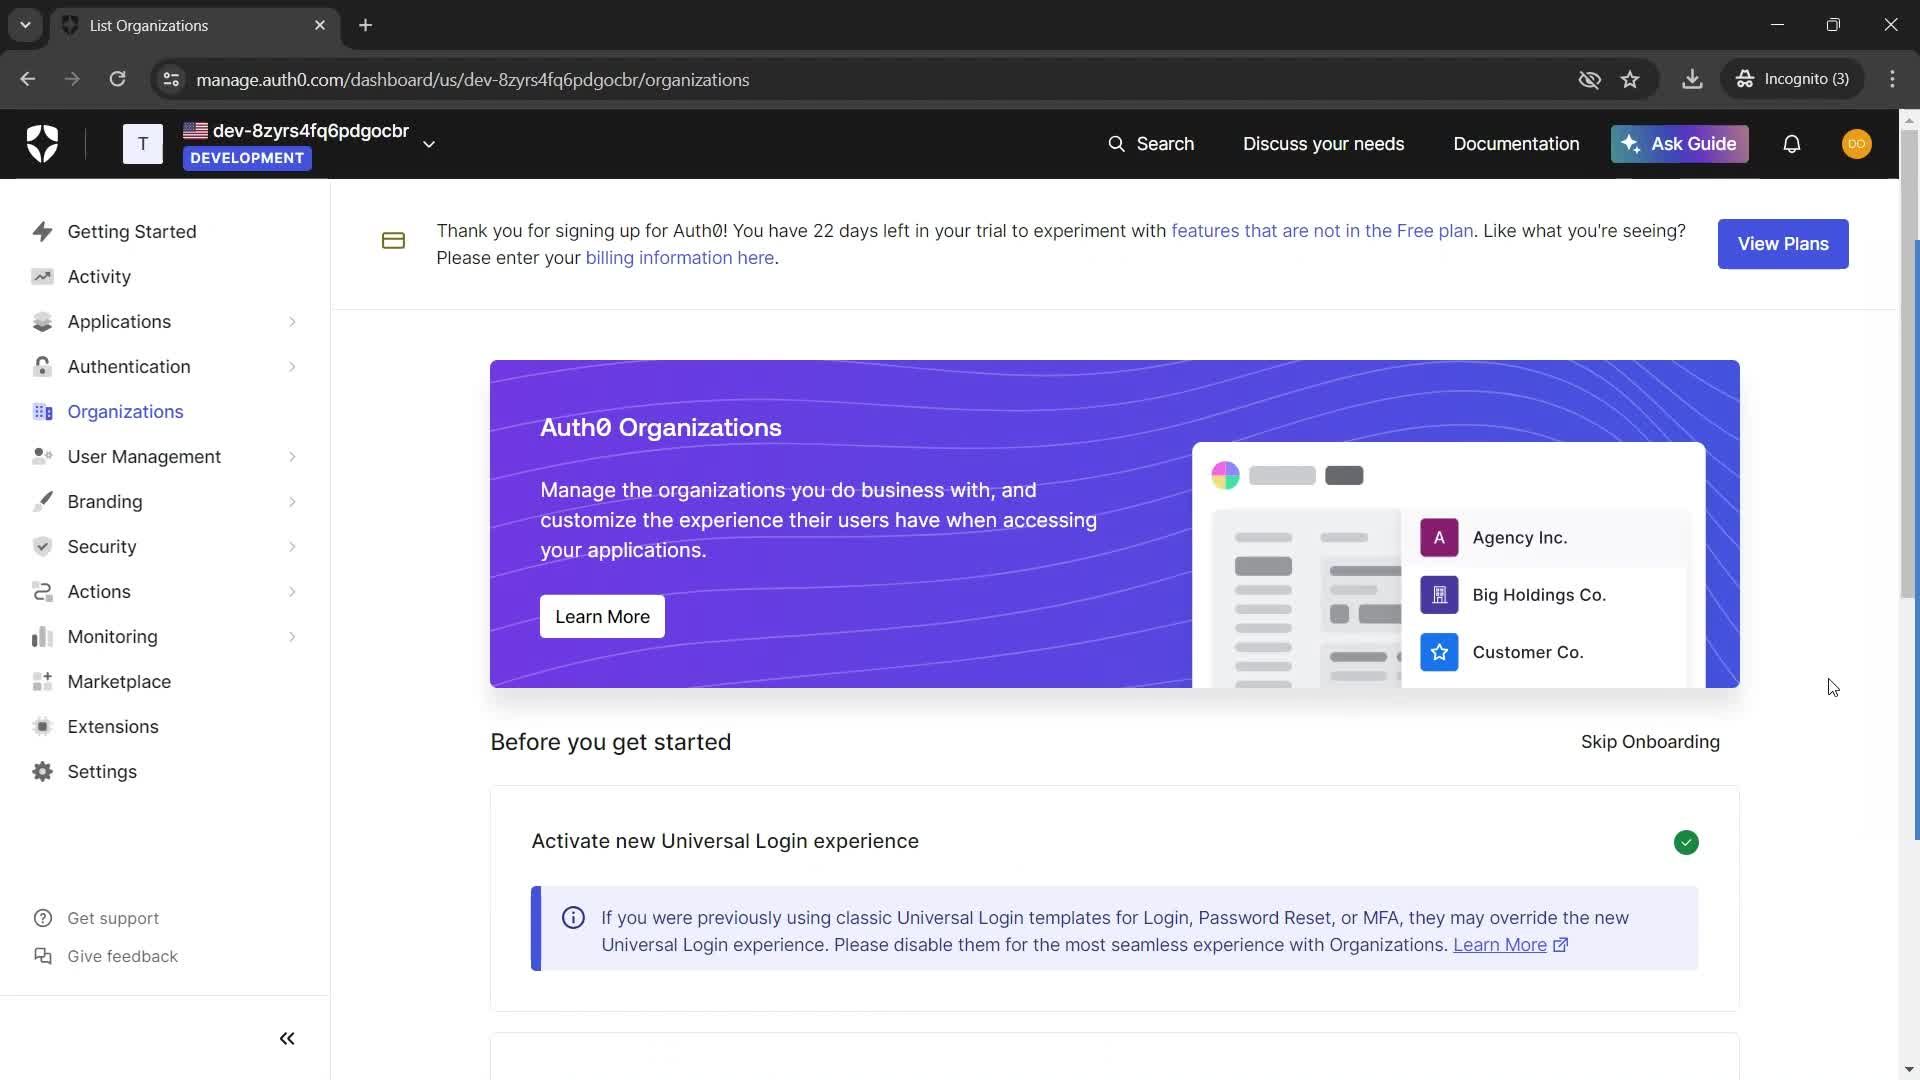Open the user avatar menu
This screenshot has height=1080, width=1920.
(1857, 144)
